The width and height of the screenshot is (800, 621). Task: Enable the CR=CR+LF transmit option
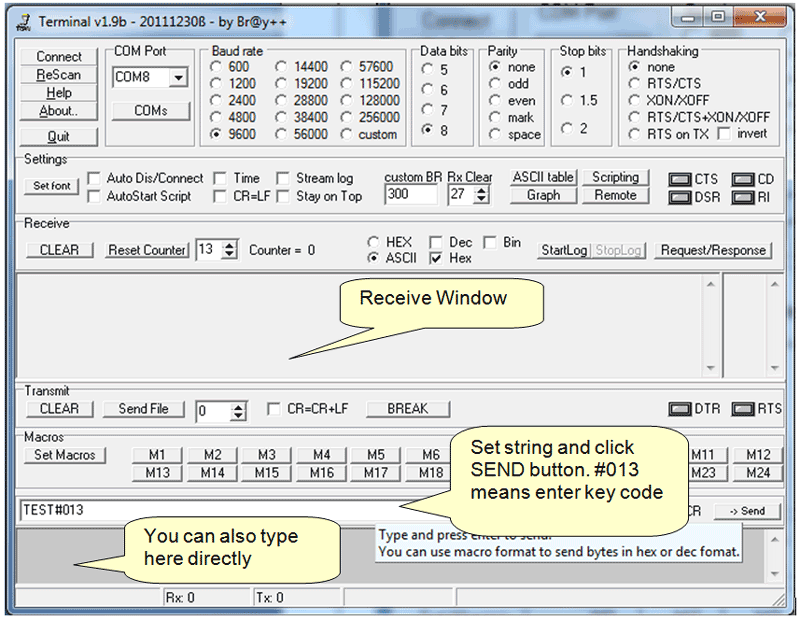(274, 408)
